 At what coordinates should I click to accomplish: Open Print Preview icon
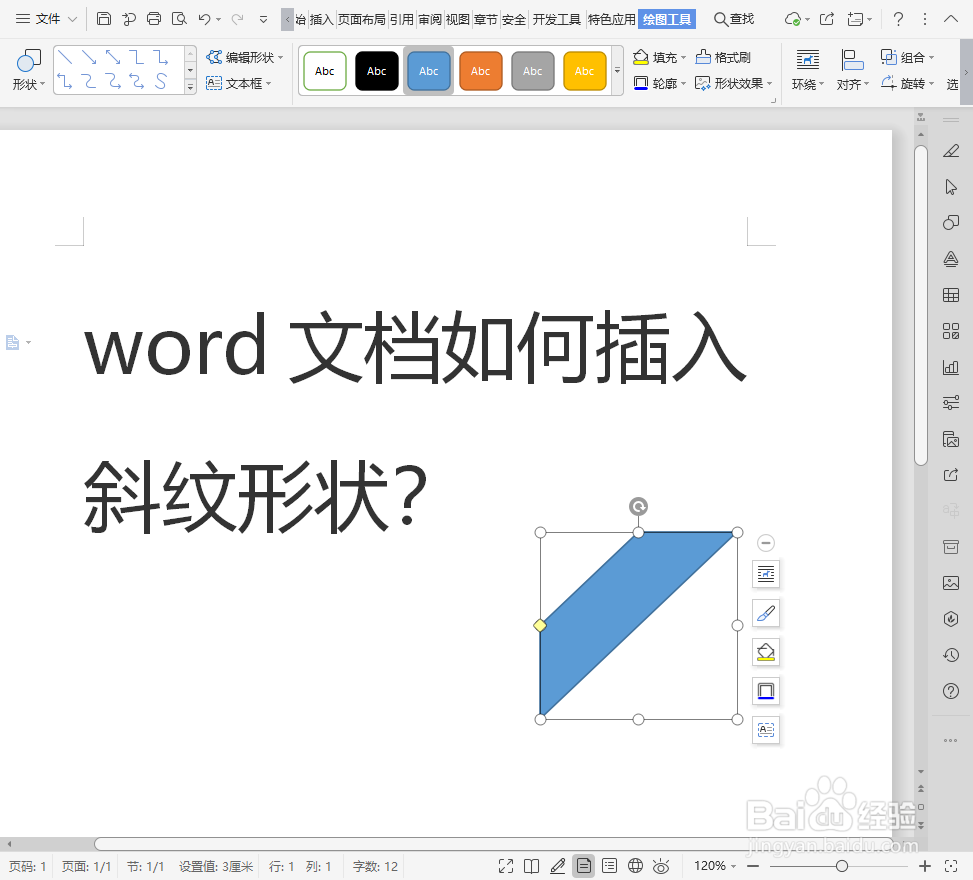pyautogui.click(x=179, y=19)
